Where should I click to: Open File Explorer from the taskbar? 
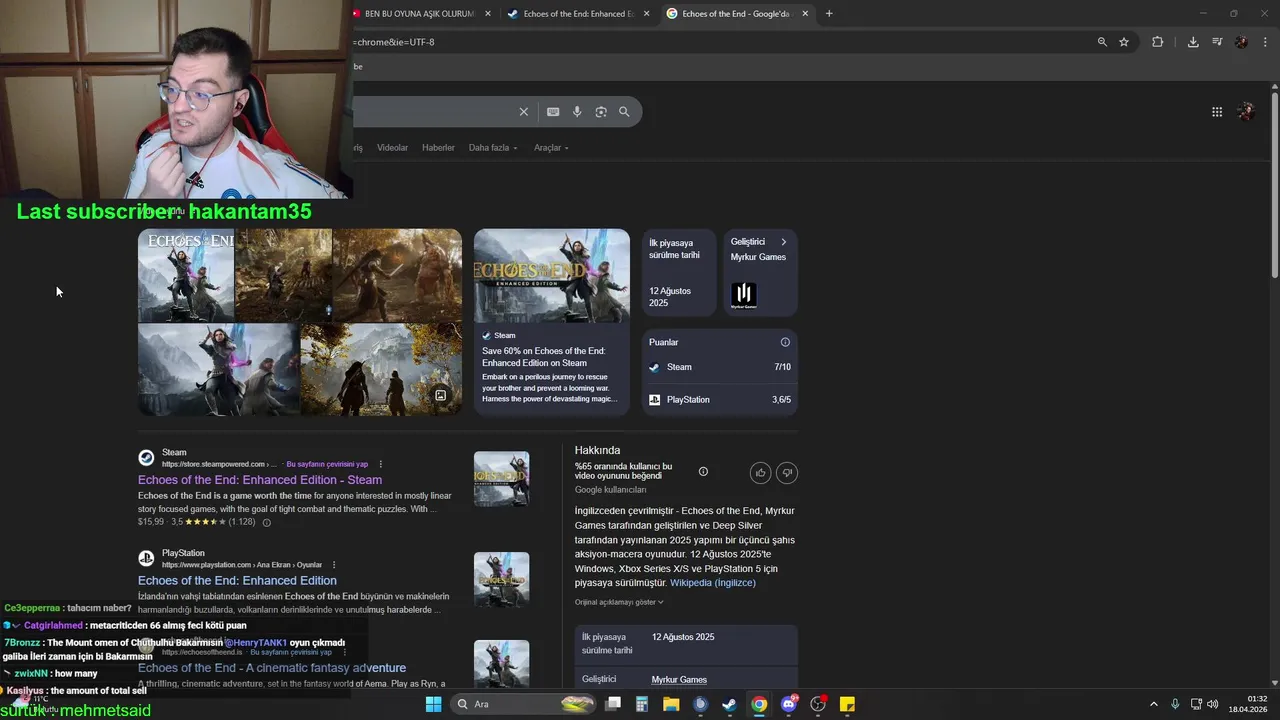tap(671, 704)
